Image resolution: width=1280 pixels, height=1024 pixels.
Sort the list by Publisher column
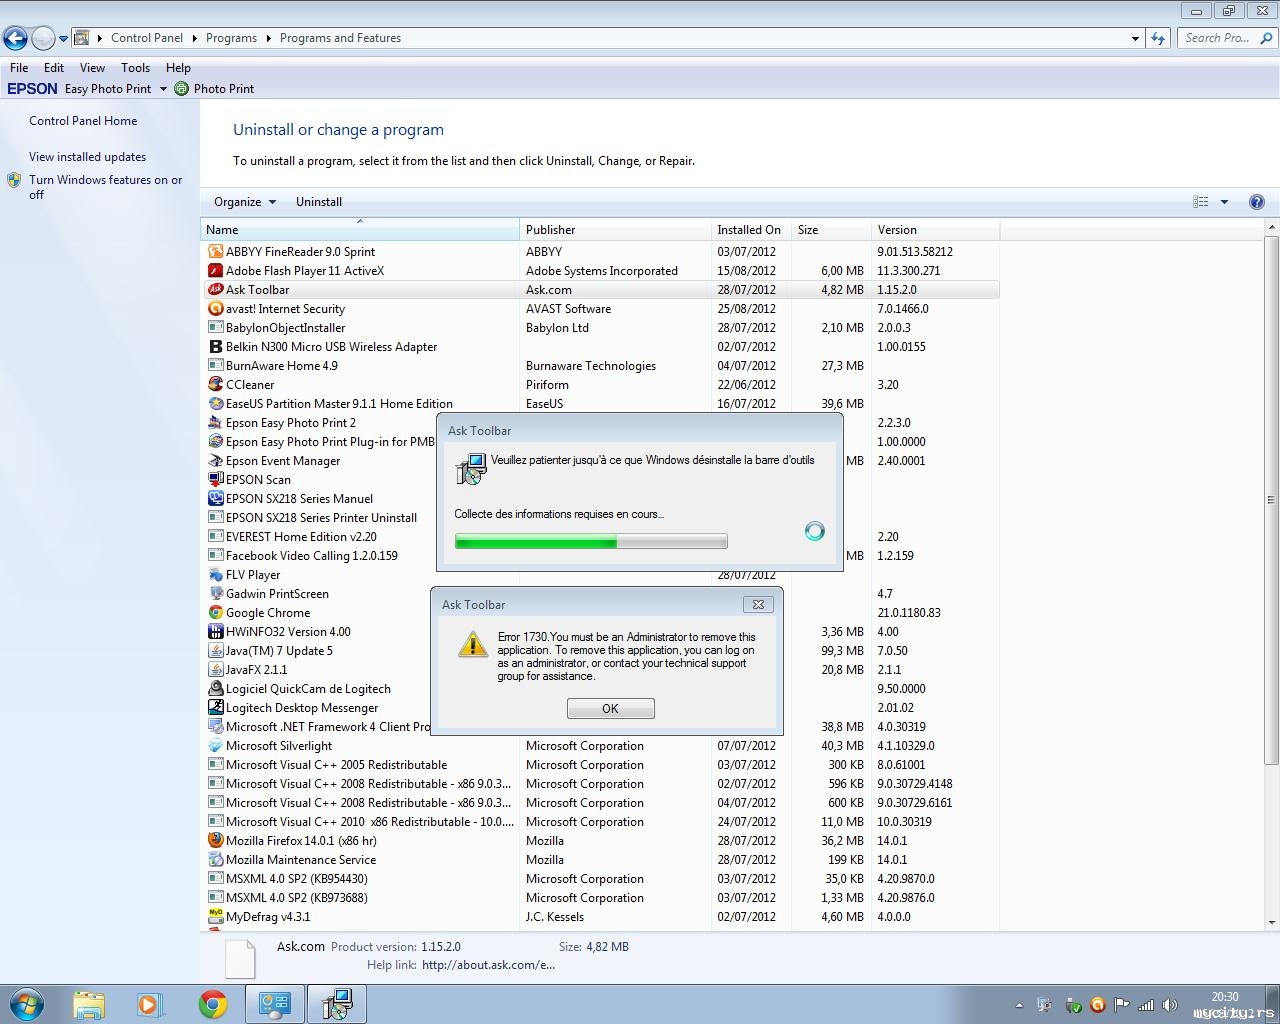tap(551, 230)
